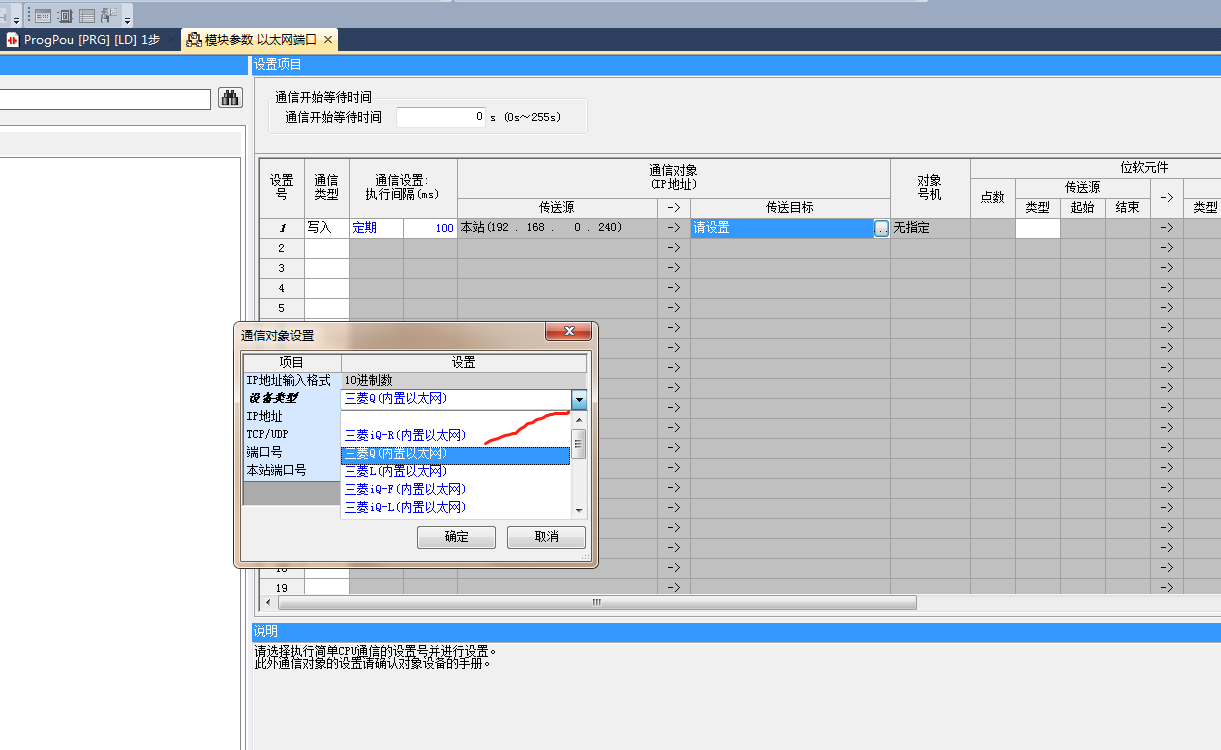Choose 三菱L(内置以太网) in the dropdown list
This screenshot has width=1221, height=750.
click(395, 471)
